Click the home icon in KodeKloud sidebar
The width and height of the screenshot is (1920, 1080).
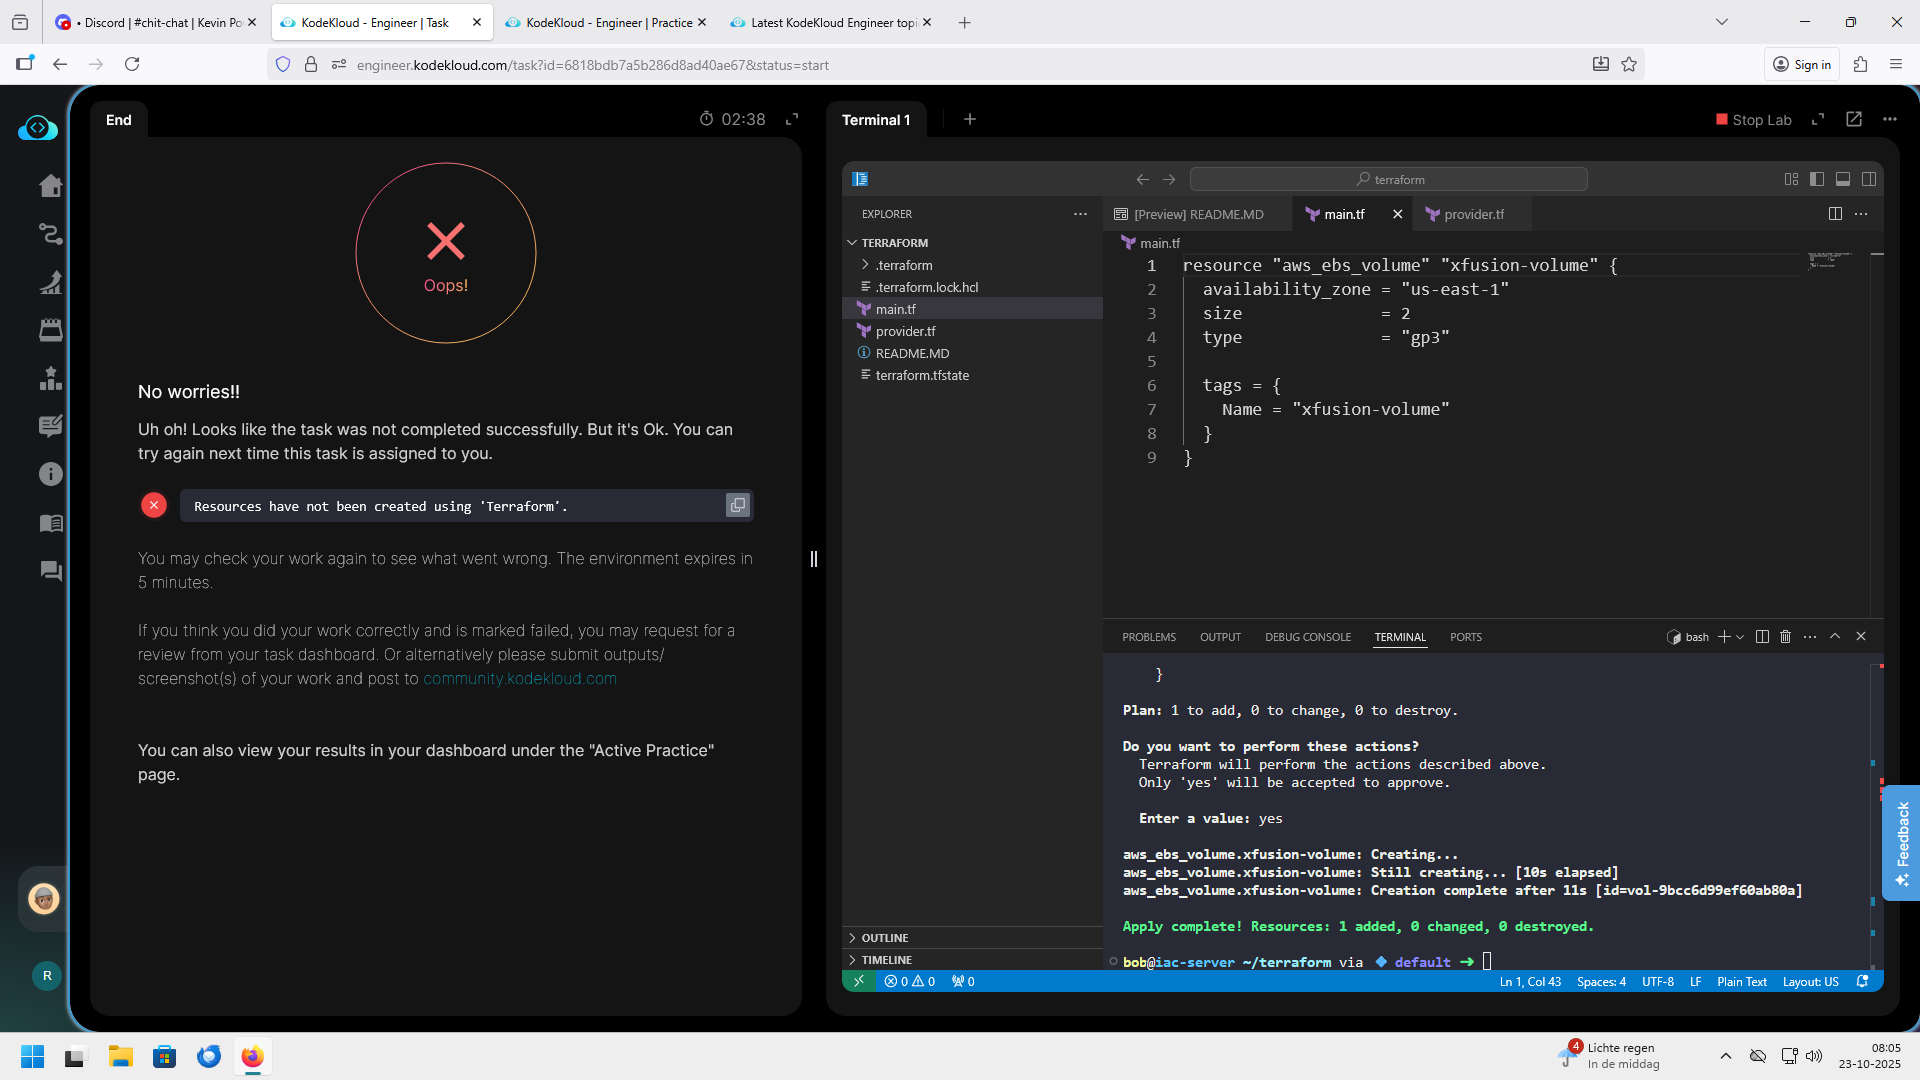pyautogui.click(x=50, y=186)
